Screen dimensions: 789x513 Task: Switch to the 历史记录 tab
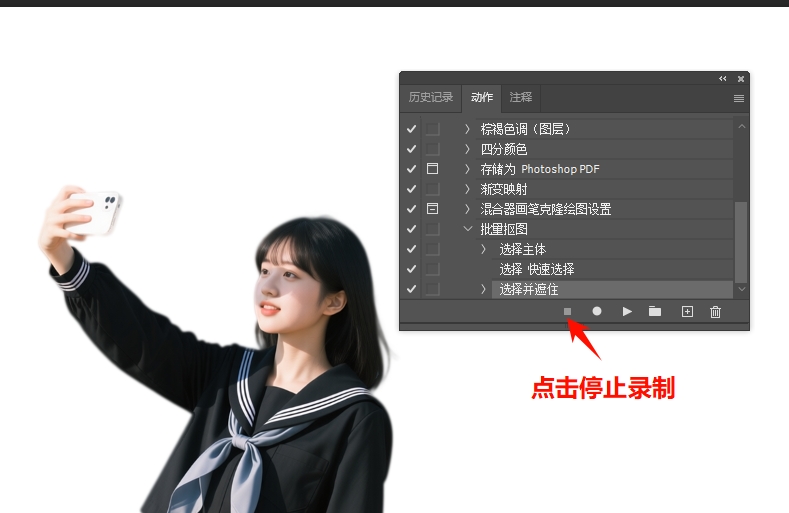point(430,97)
